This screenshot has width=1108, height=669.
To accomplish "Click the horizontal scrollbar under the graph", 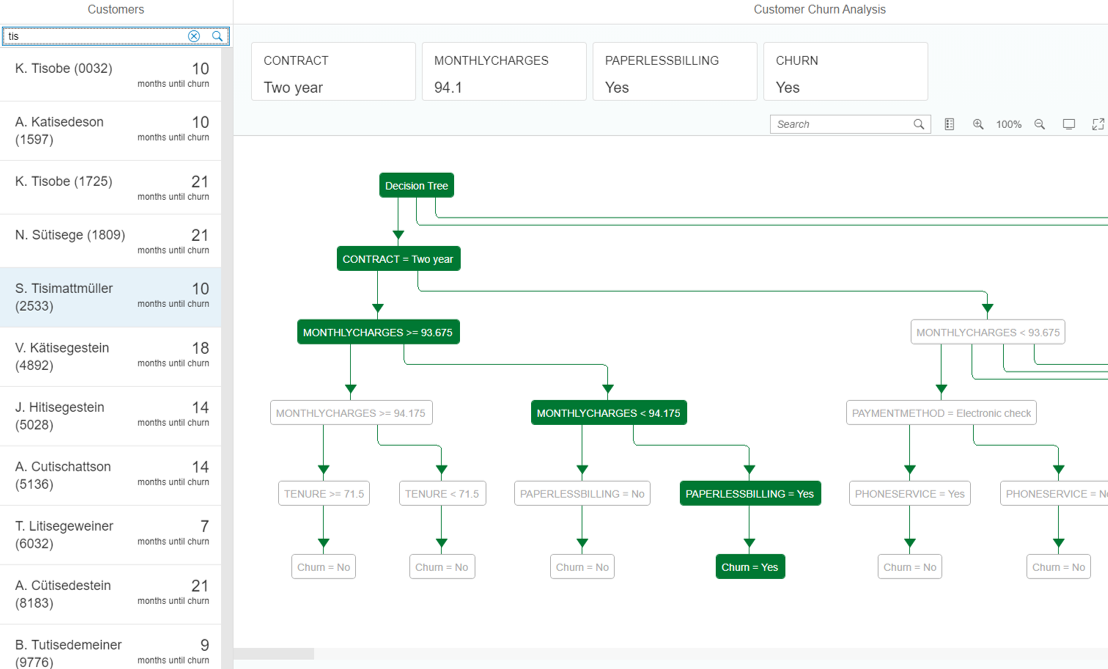I will point(274,654).
